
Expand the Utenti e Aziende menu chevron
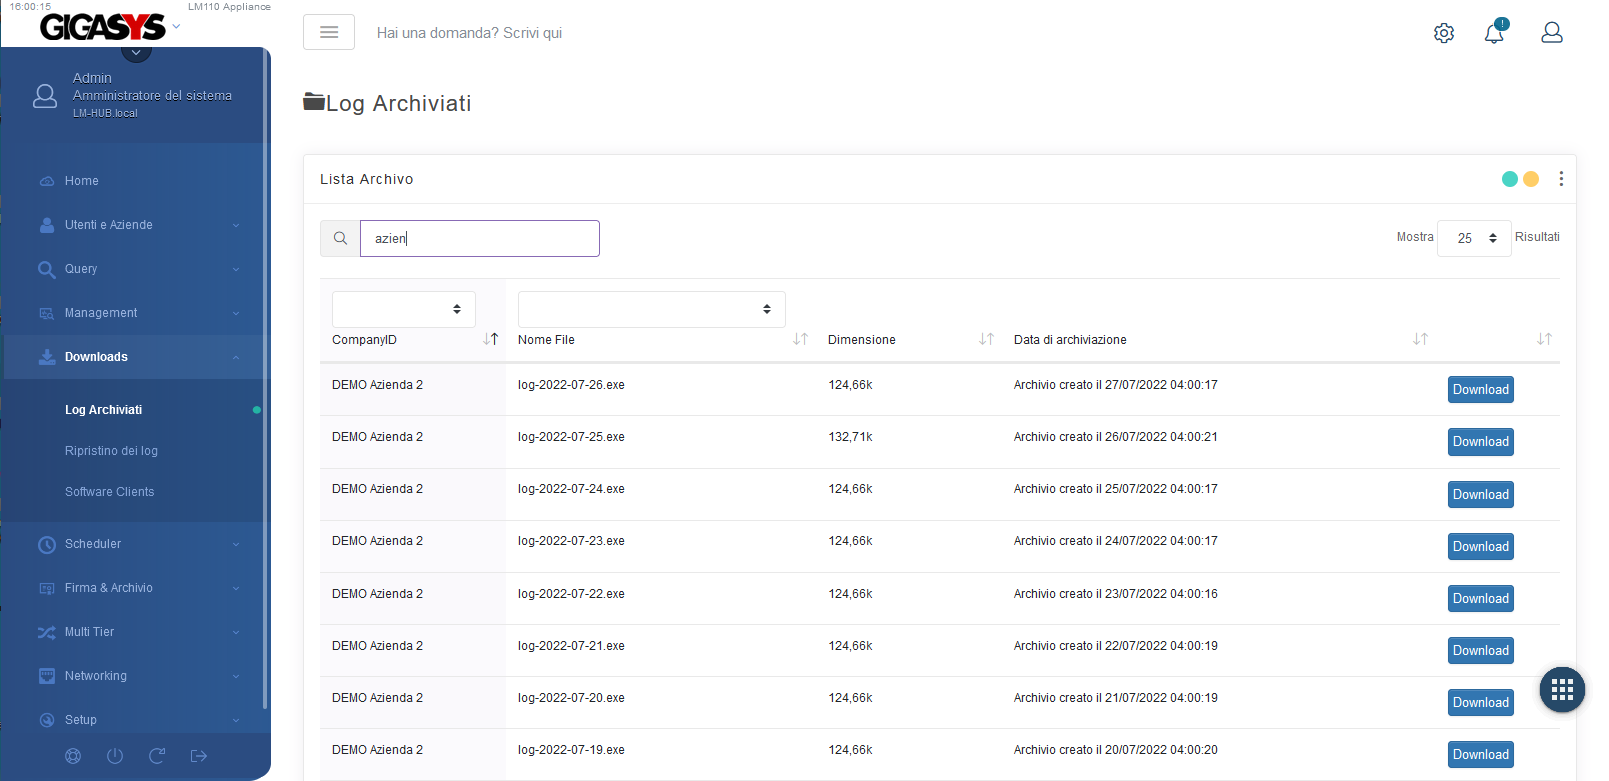click(x=236, y=225)
